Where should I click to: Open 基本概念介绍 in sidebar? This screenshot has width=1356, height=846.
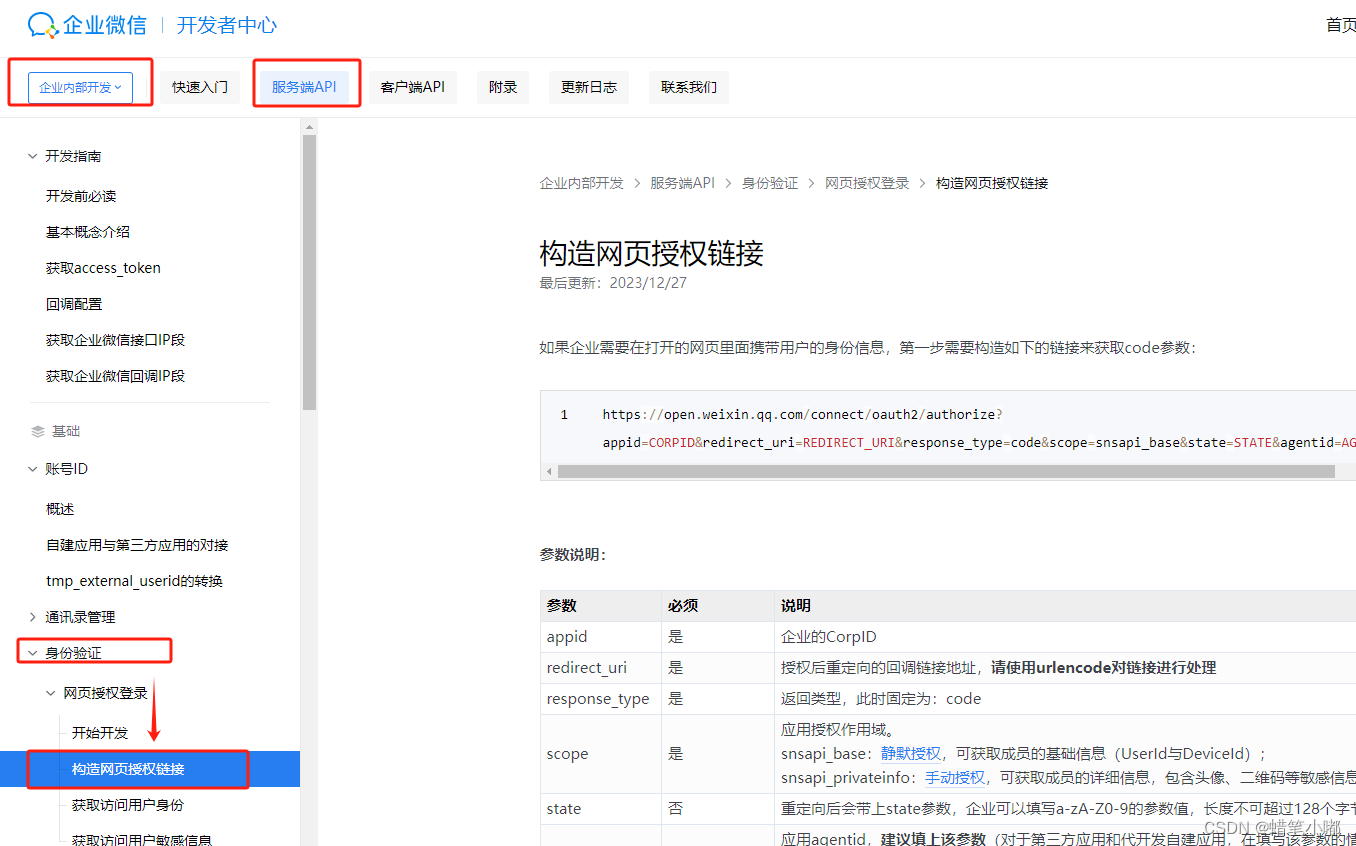(88, 232)
